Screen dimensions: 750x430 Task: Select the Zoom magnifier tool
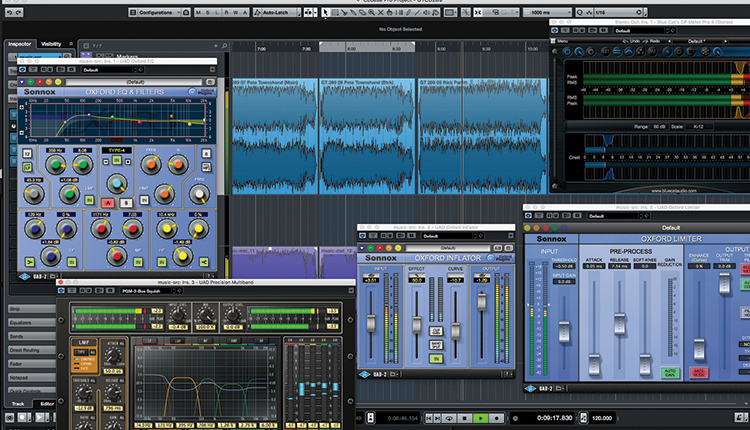pyautogui.click(x=372, y=12)
